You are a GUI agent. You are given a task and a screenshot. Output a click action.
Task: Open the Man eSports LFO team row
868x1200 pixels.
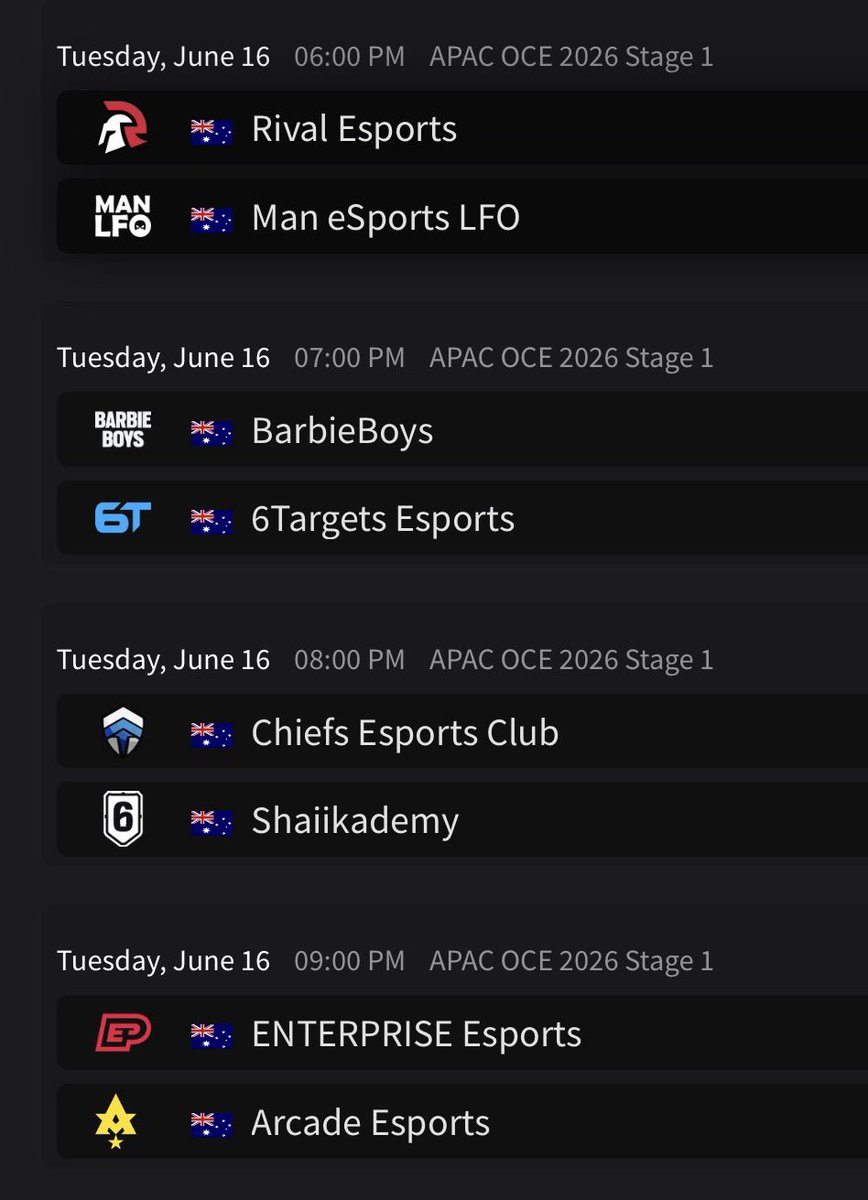(462, 216)
